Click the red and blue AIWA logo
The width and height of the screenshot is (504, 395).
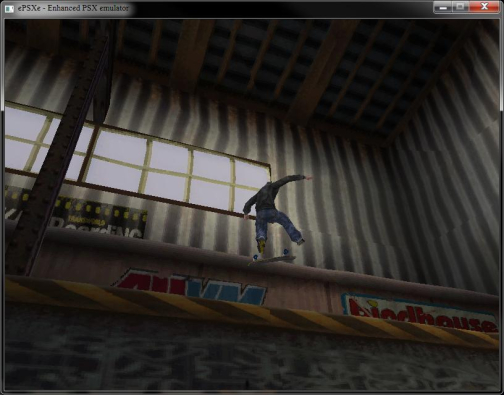190,286
